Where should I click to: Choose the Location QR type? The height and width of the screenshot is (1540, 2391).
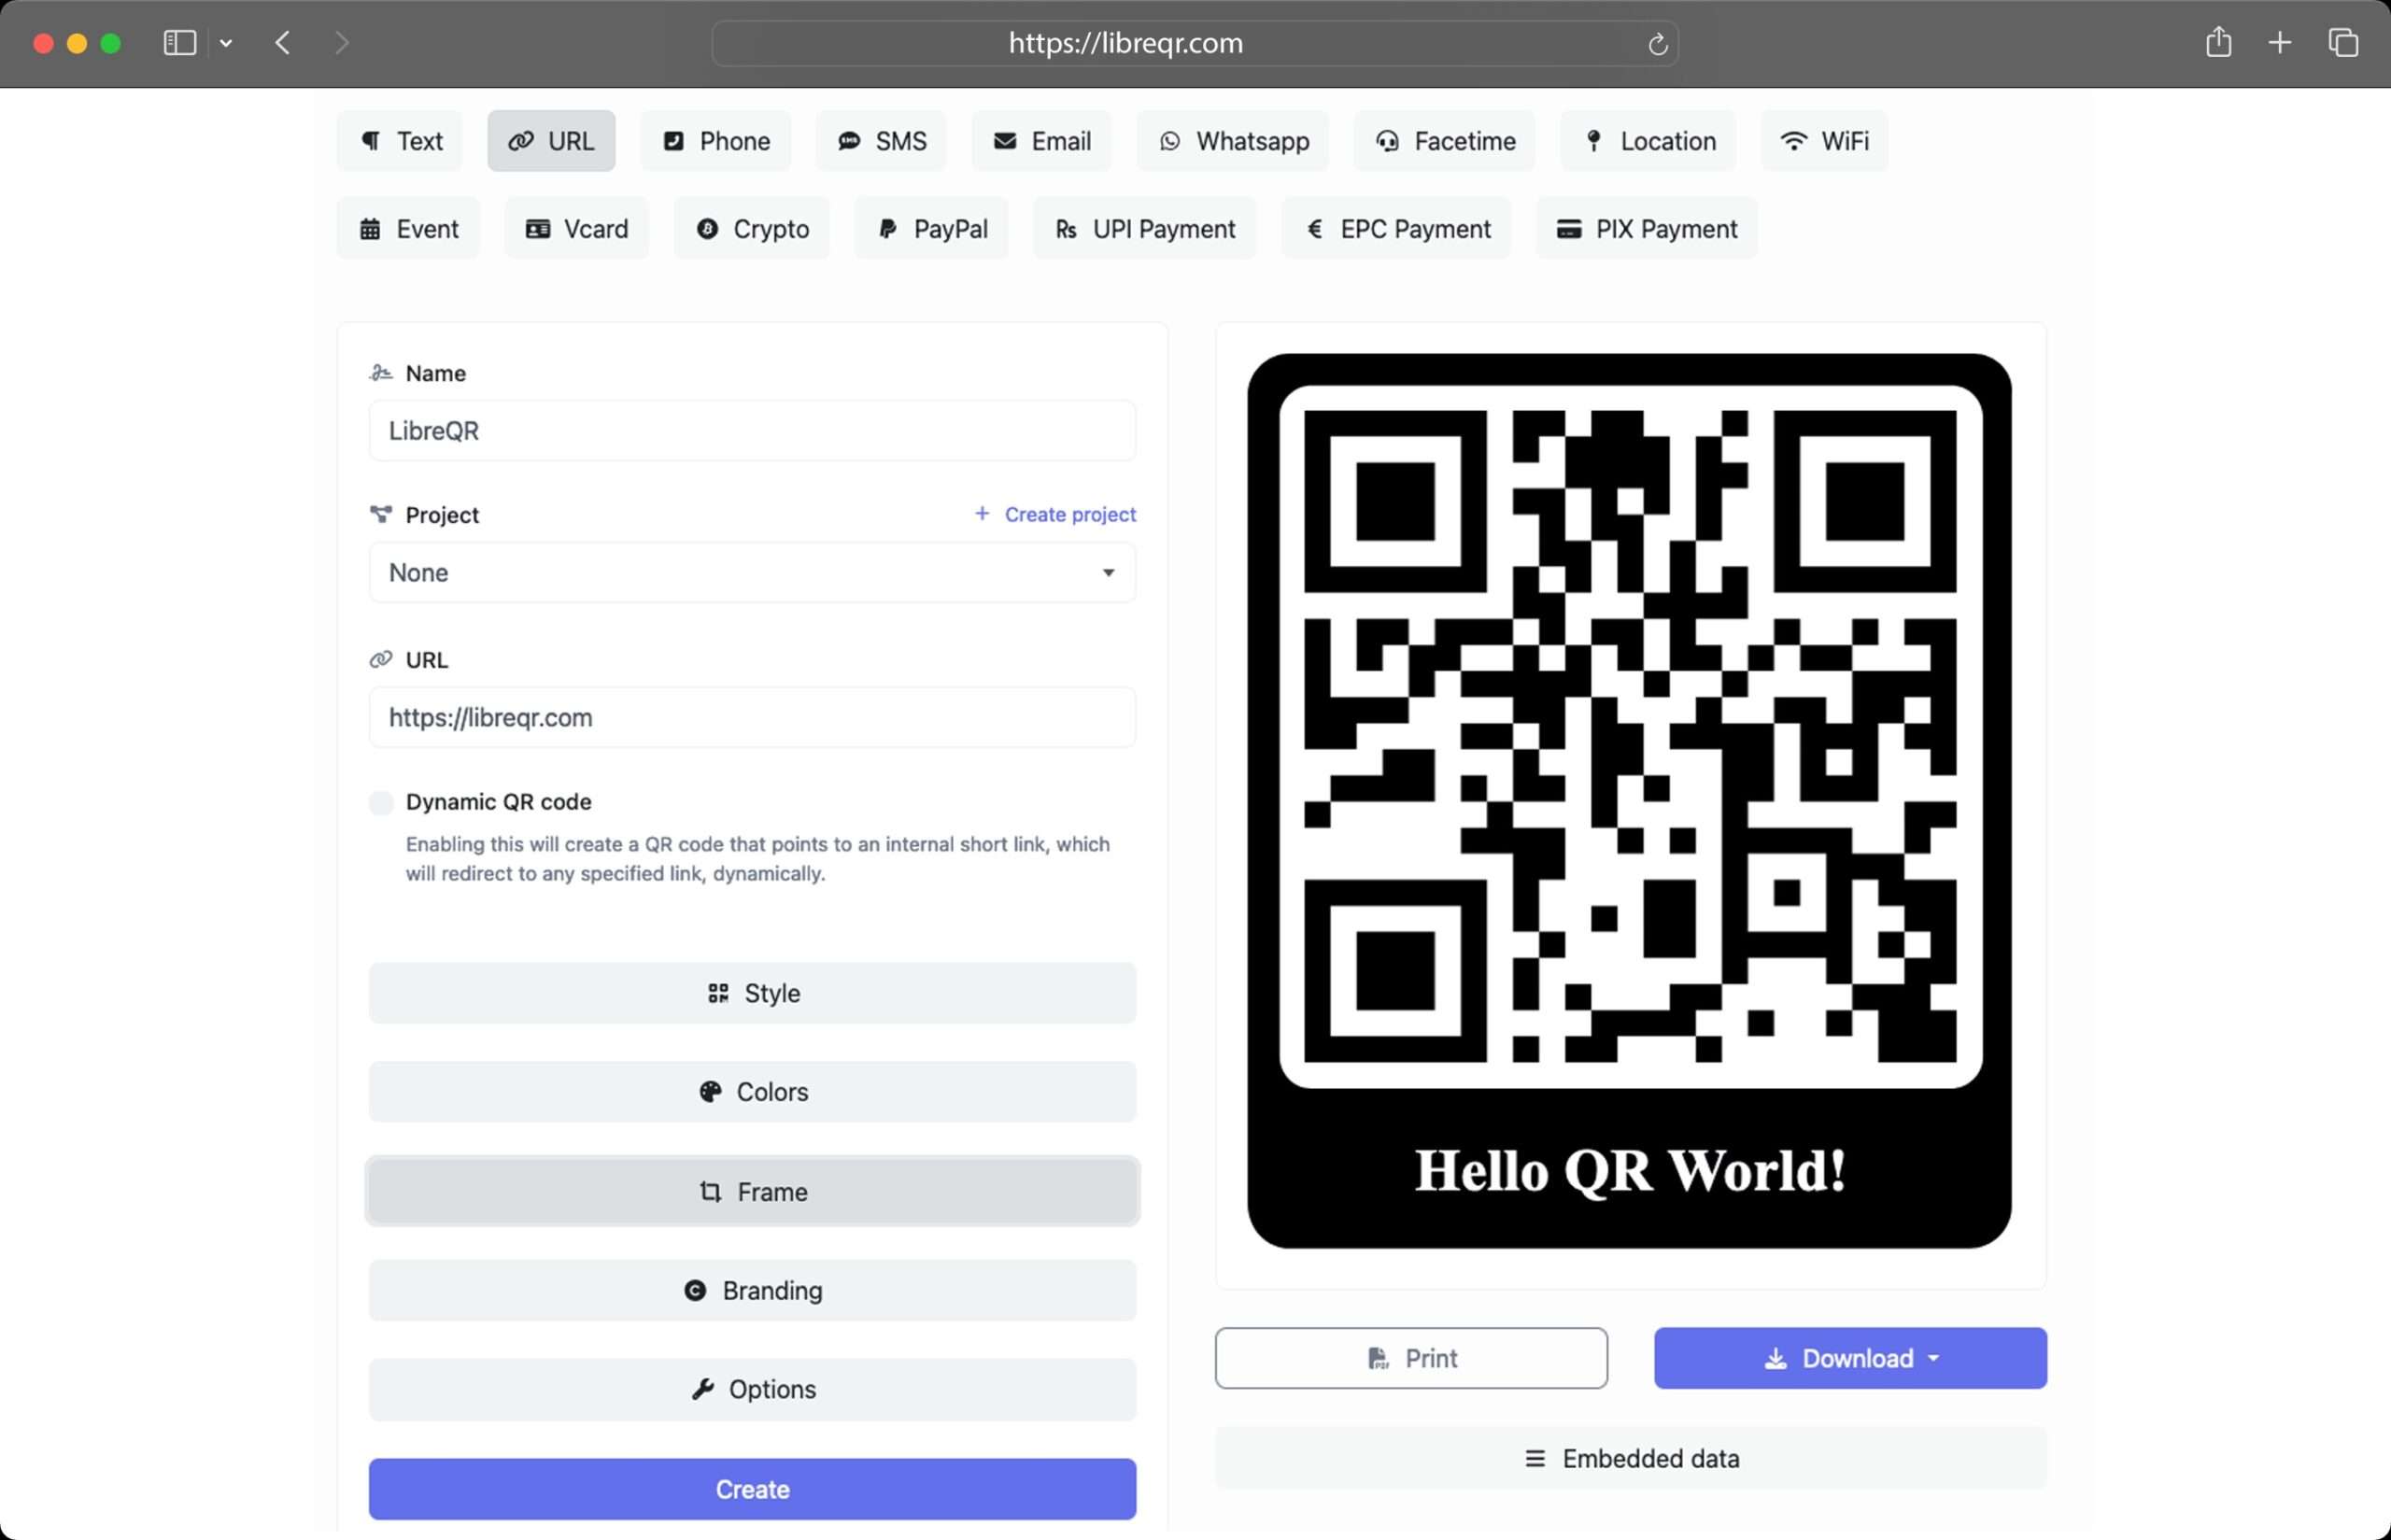[1648, 141]
